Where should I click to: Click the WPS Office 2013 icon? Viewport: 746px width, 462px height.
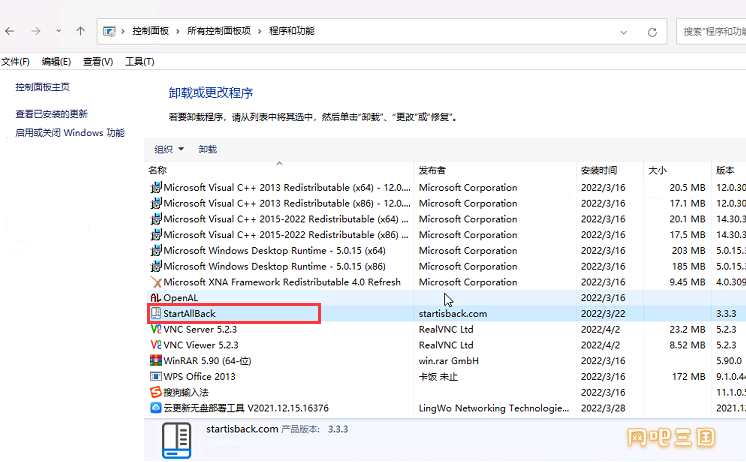pyautogui.click(x=156, y=376)
